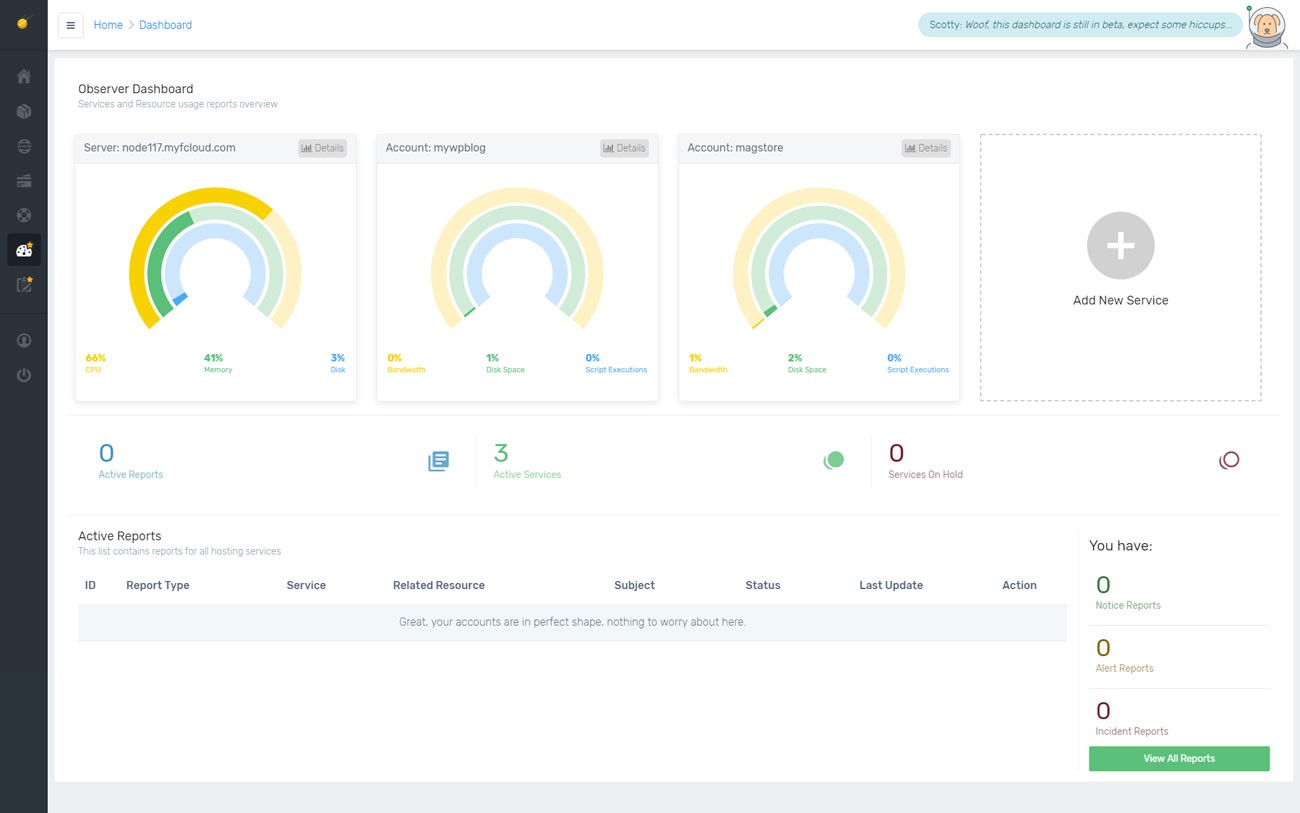This screenshot has width=1300, height=813.
Task: Open the box (services) sidebar icon
Action: pos(24,112)
